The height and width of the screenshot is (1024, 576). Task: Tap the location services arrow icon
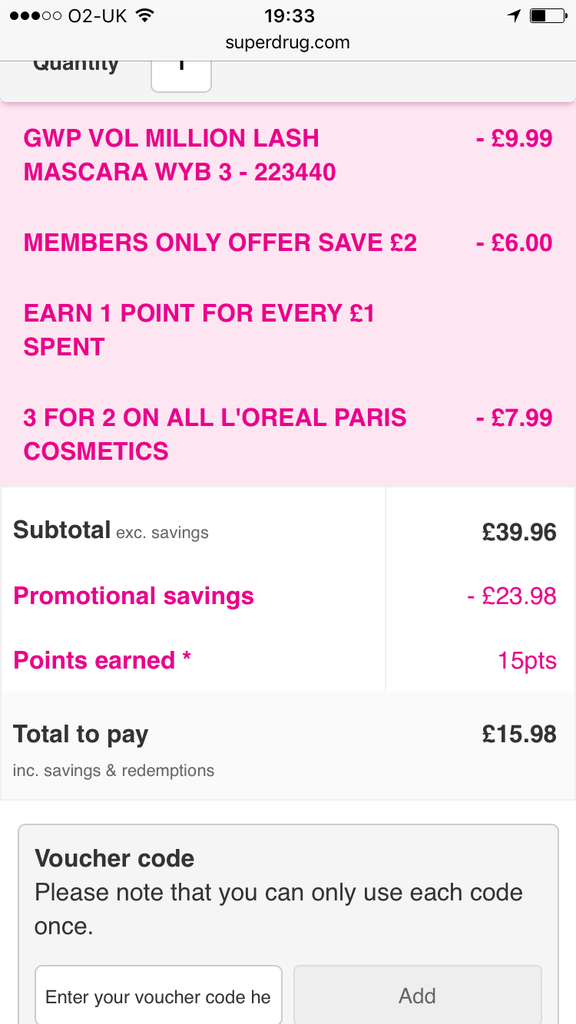coord(515,16)
